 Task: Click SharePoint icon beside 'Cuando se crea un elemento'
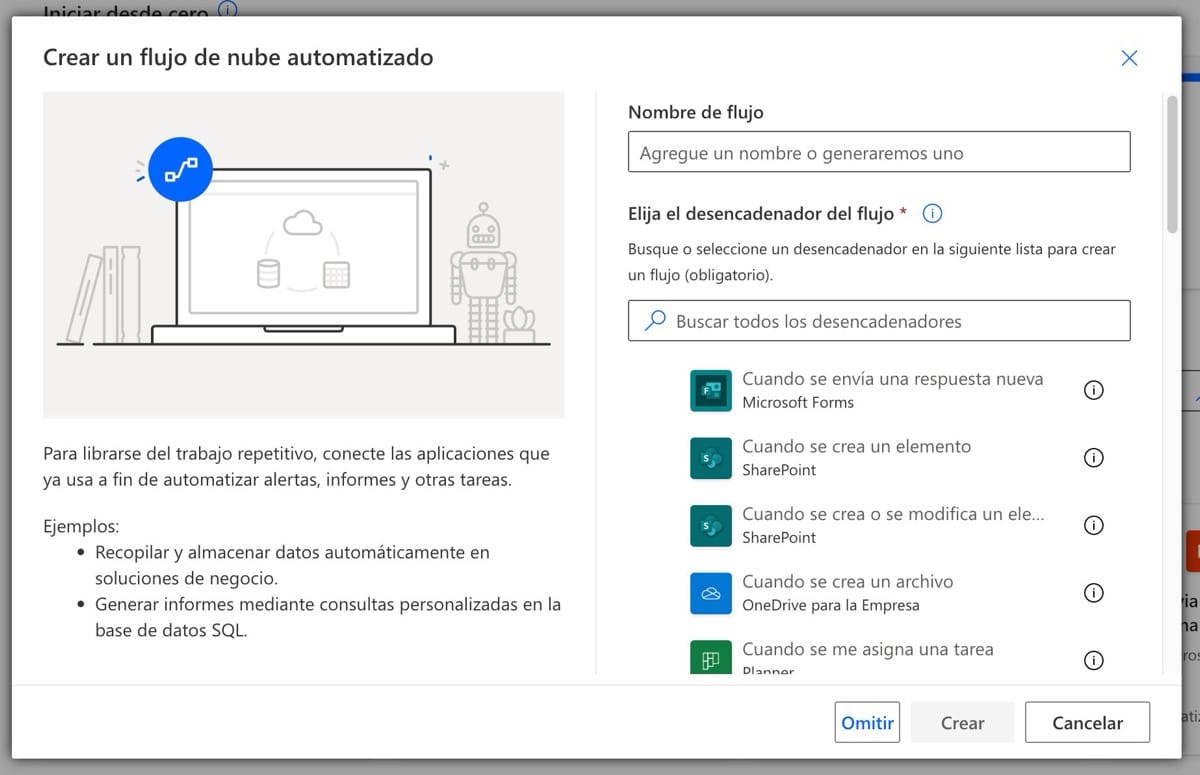coord(711,458)
